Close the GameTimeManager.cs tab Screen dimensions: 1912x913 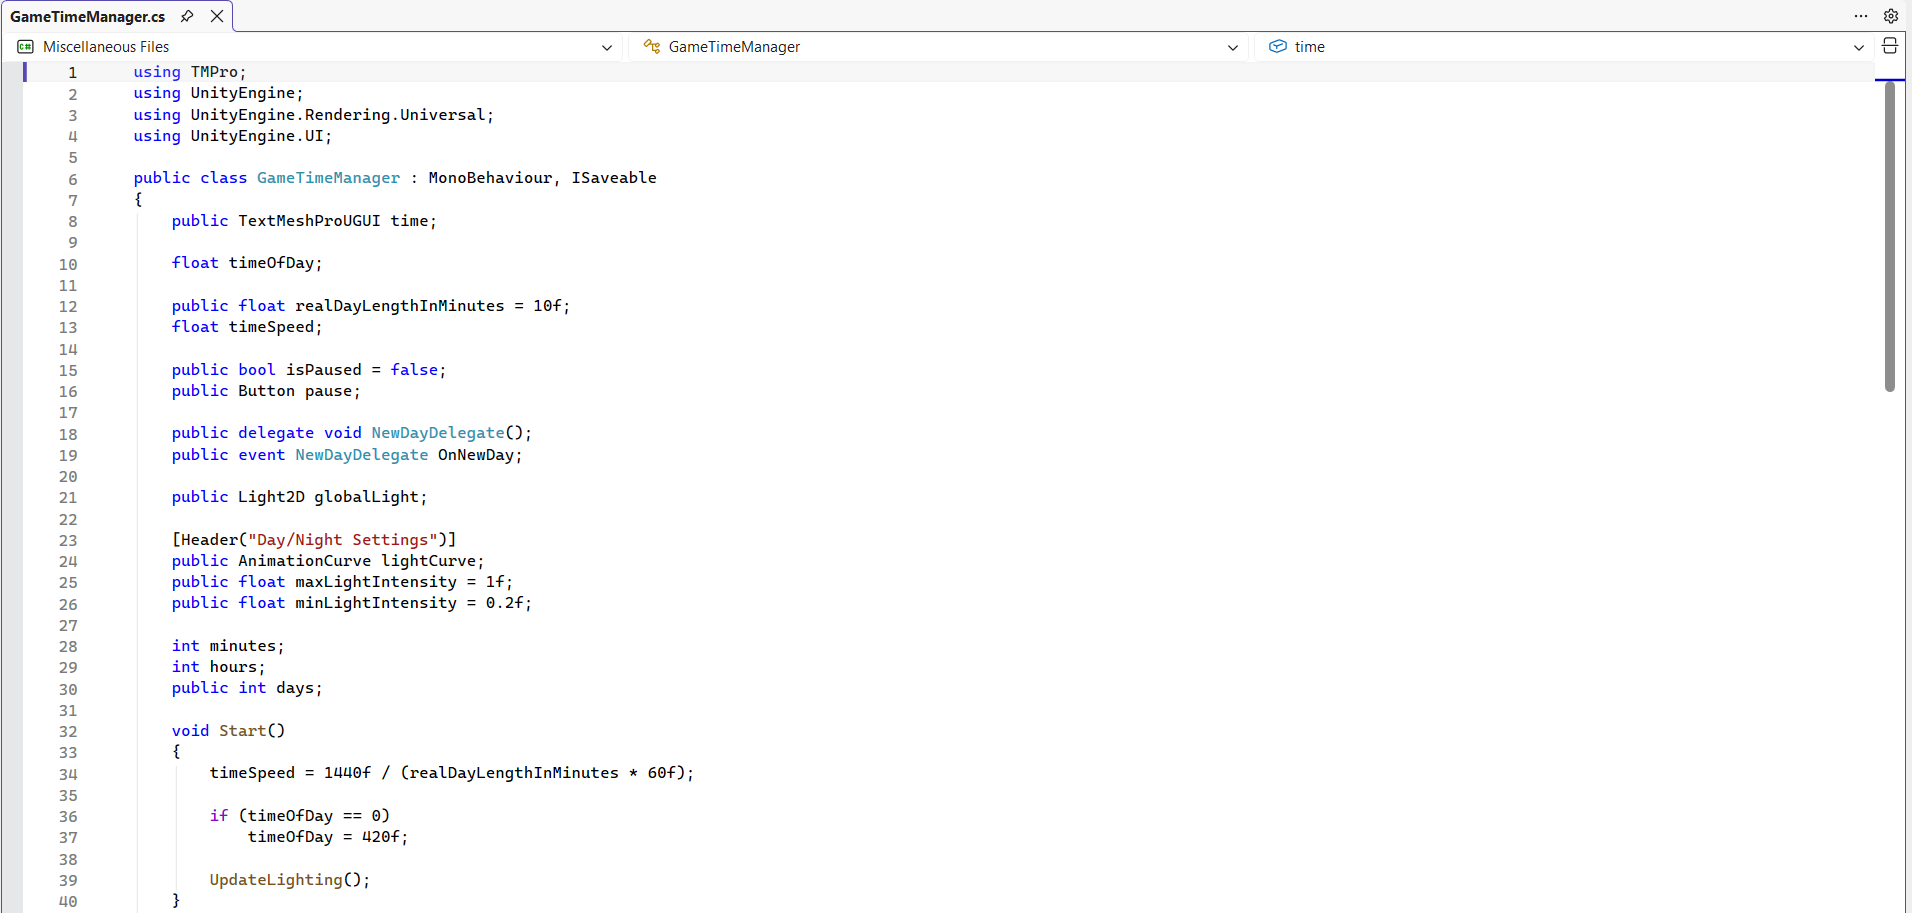217,16
